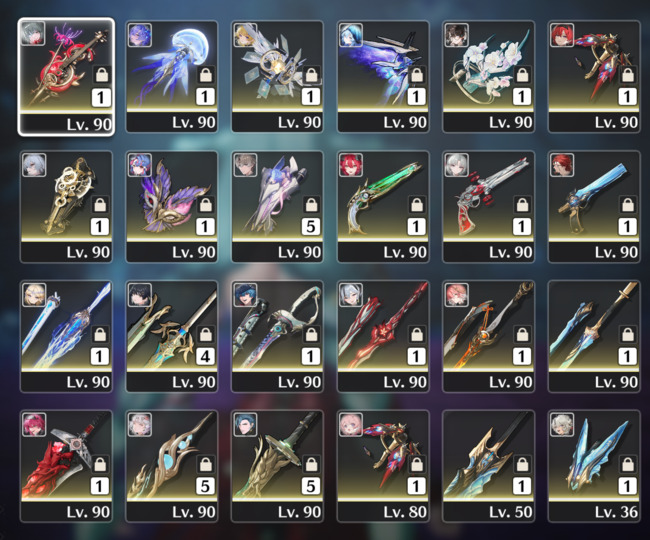
Task: Select the blue crystal gauntlets at Lv. 36
Action: (594, 466)
